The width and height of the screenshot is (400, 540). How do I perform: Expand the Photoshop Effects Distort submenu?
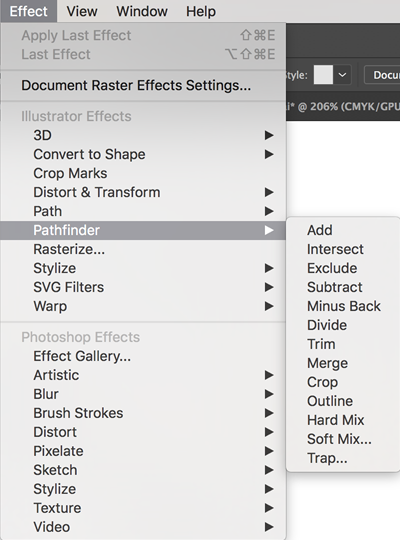tap(143, 432)
